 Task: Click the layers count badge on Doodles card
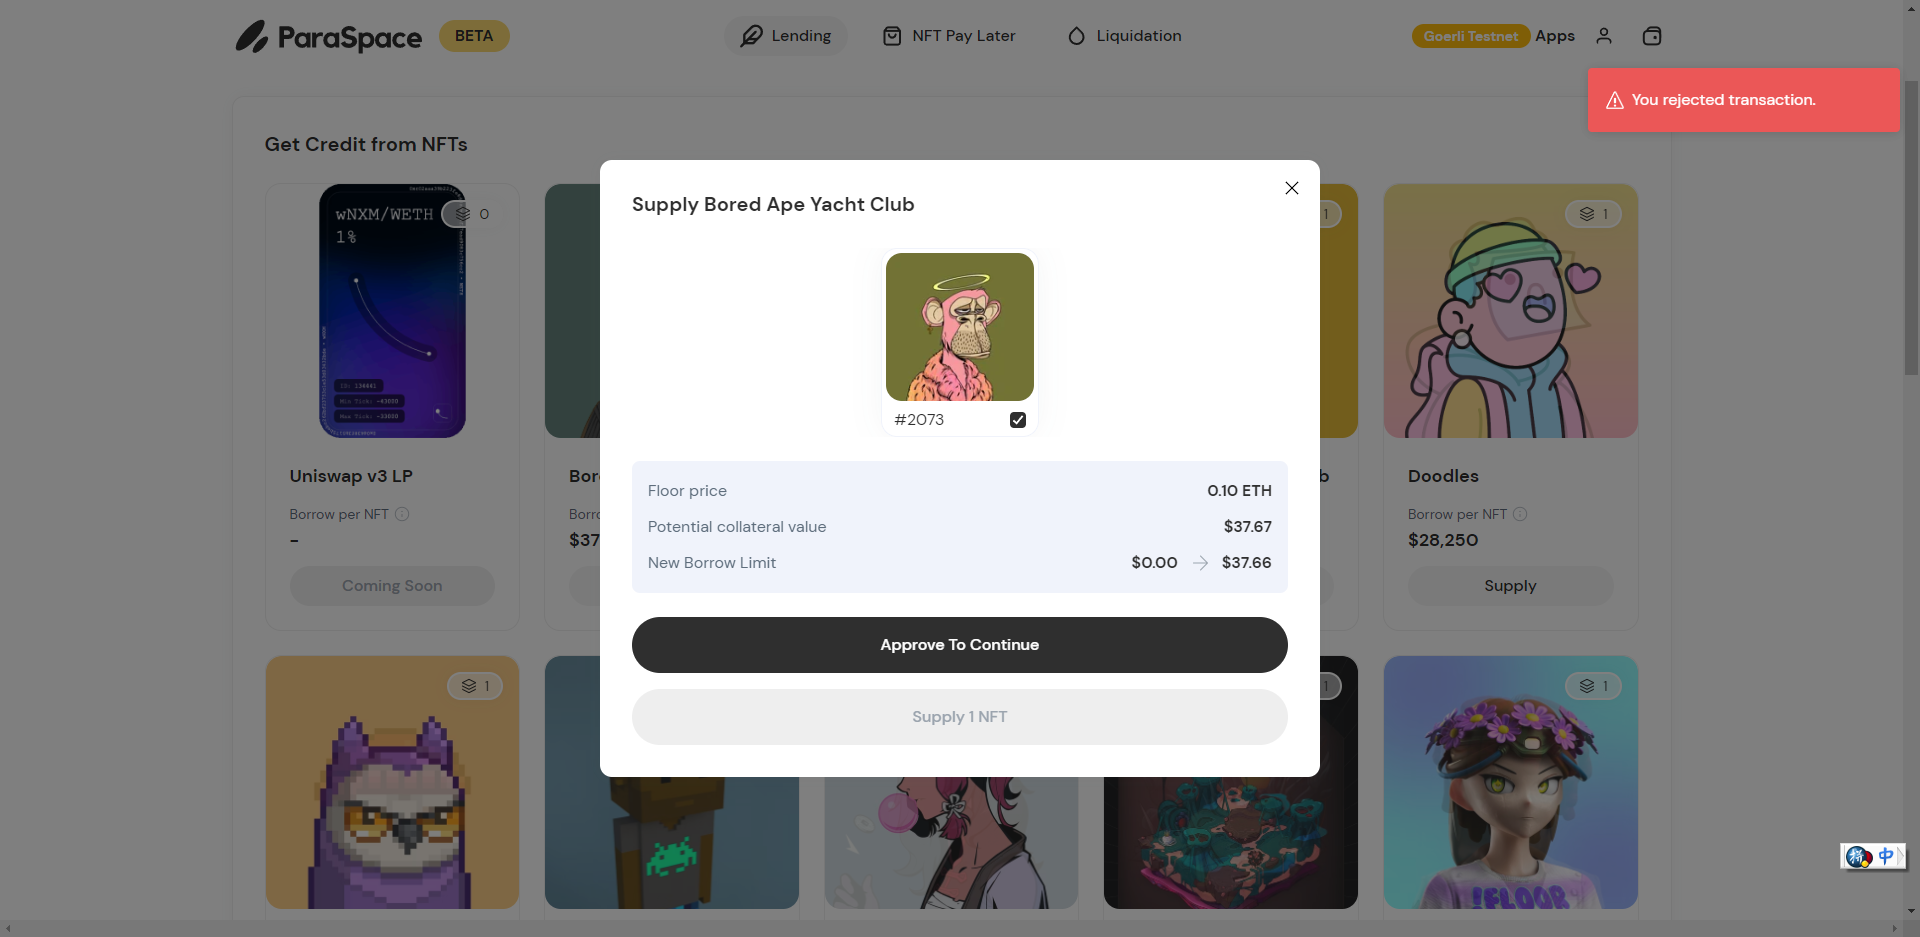point(1593,214)
